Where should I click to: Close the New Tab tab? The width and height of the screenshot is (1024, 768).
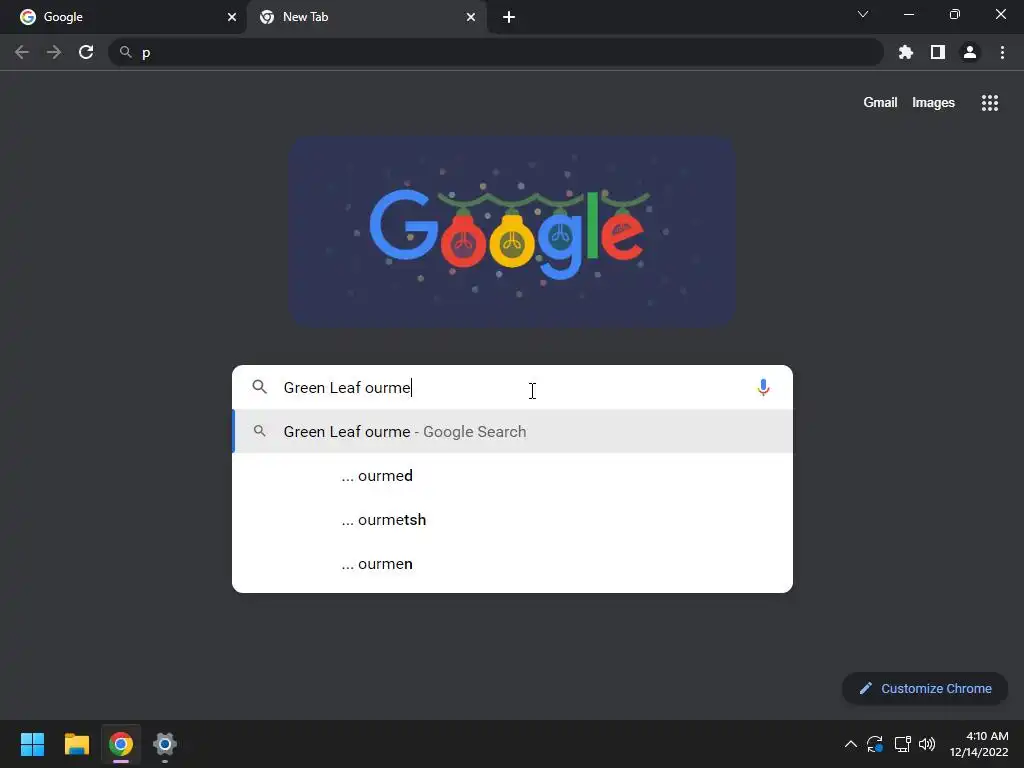[x=471, y=17]
